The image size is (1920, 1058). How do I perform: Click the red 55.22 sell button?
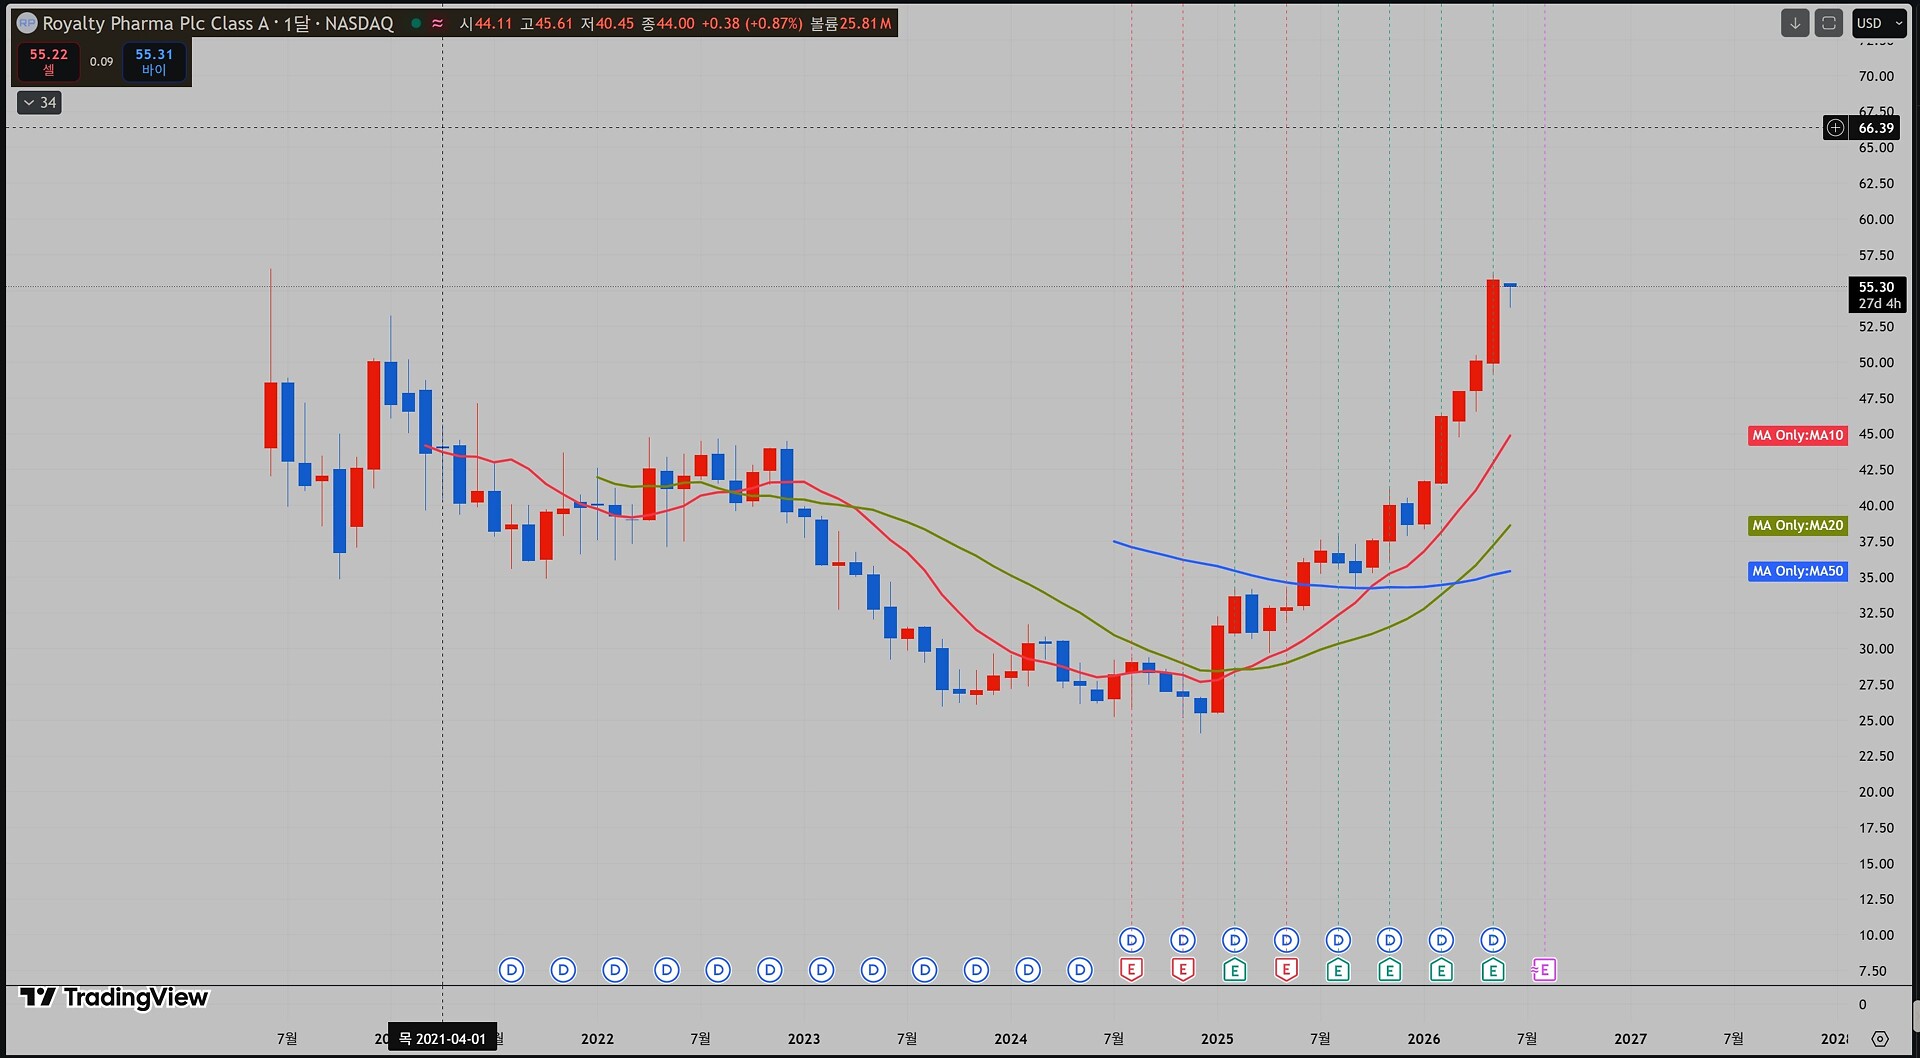click(x=49, y=62)
